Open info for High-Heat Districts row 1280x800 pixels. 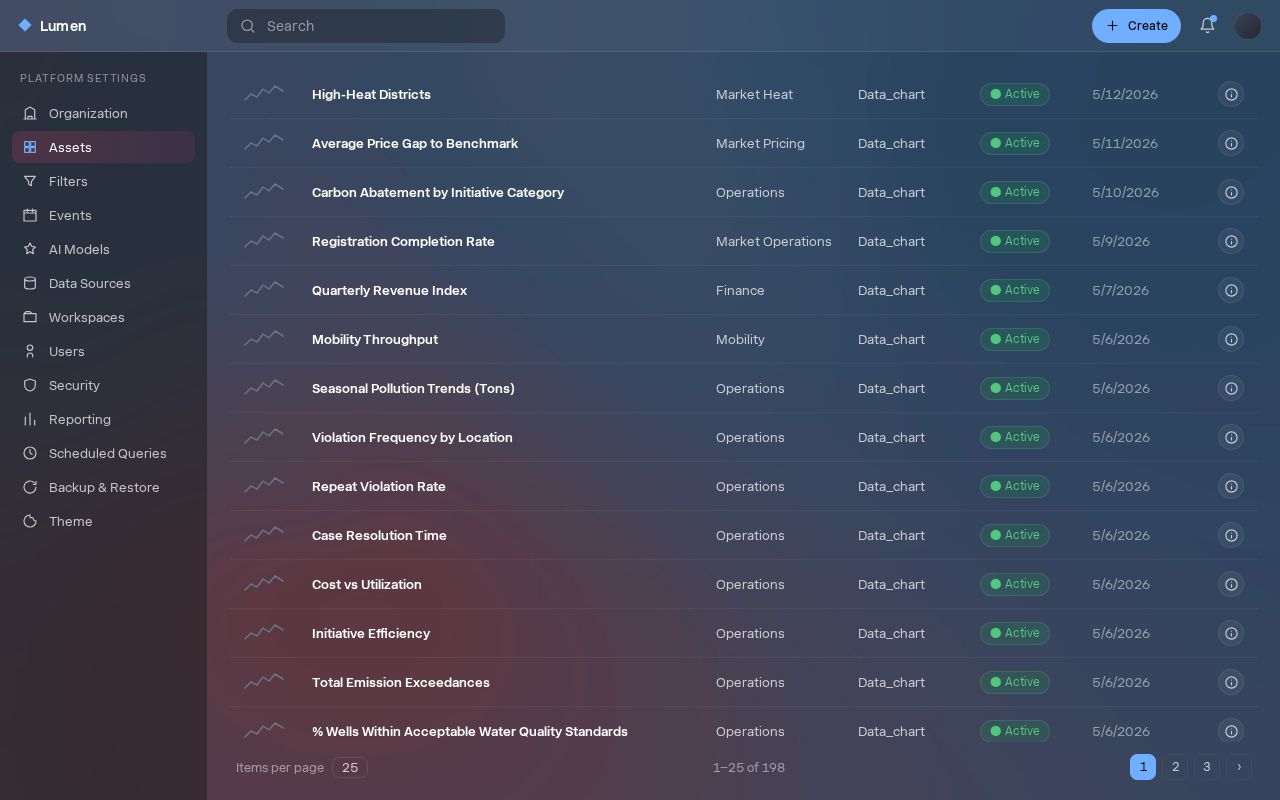[x=1231, y=94]
